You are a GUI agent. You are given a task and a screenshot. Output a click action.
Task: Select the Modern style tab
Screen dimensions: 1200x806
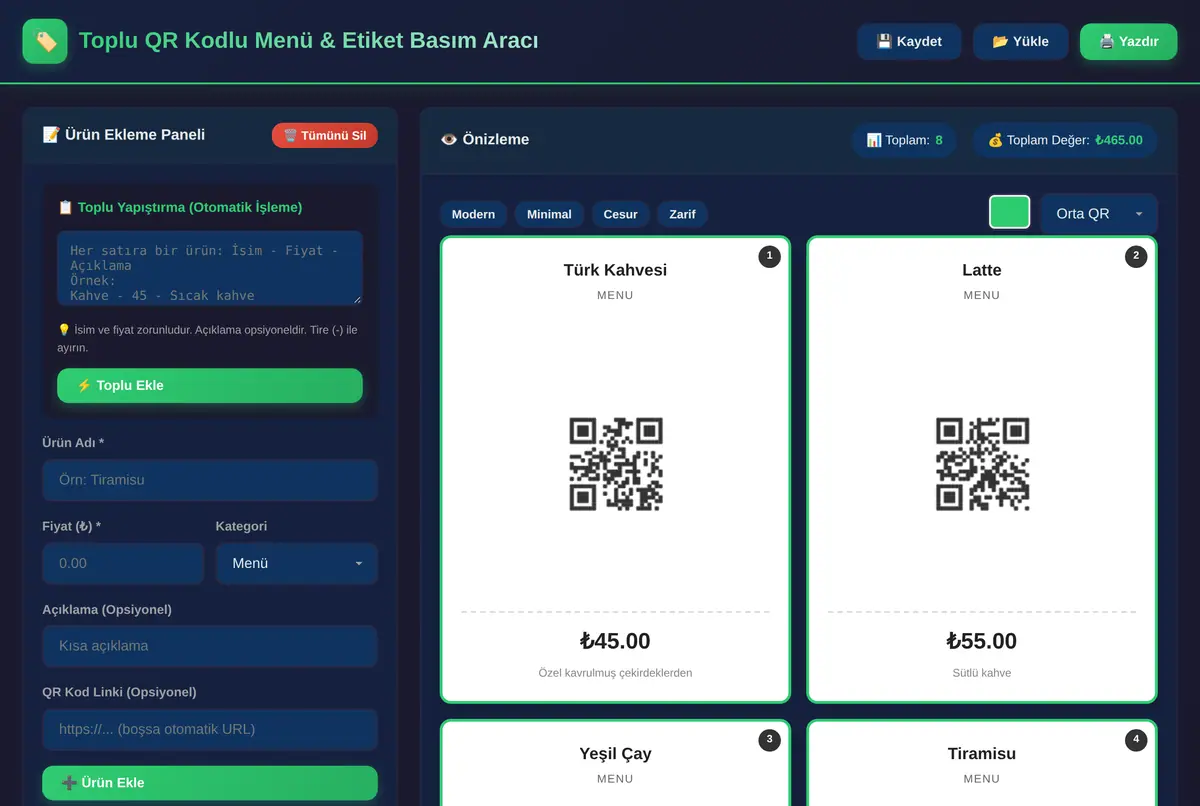pos(473,214)
